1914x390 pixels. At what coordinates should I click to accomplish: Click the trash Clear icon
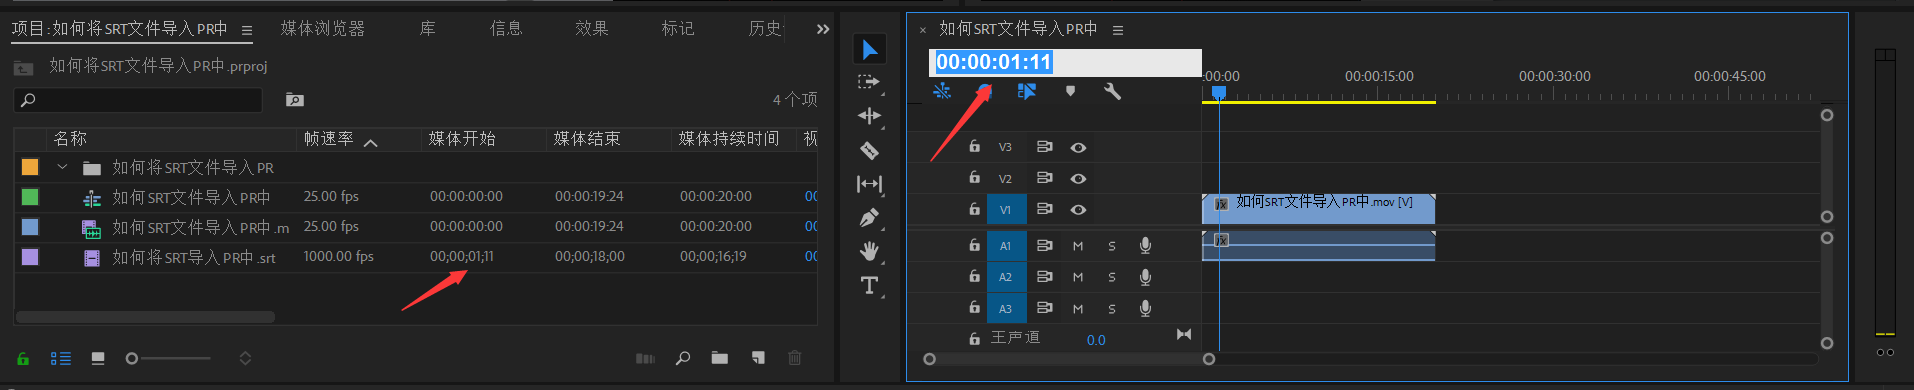pyautogui.click(x=795, y=358)
